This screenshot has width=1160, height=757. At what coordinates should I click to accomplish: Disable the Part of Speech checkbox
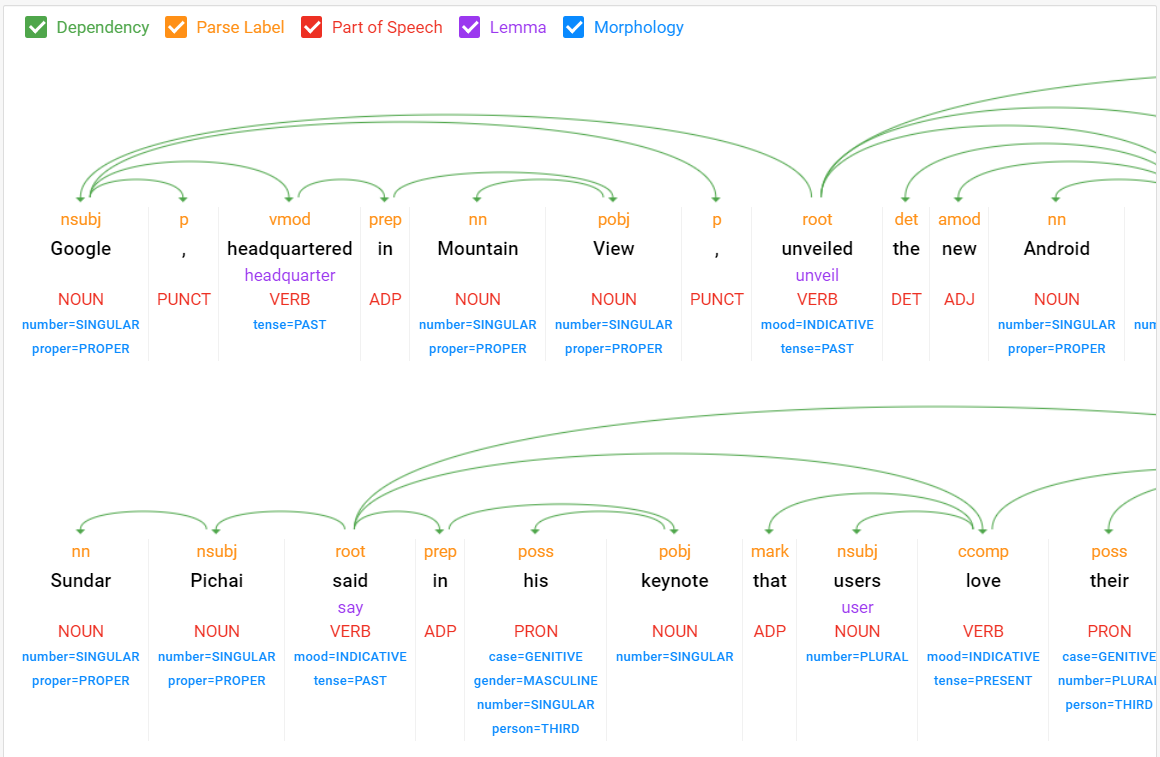click(x=311, y=27)
